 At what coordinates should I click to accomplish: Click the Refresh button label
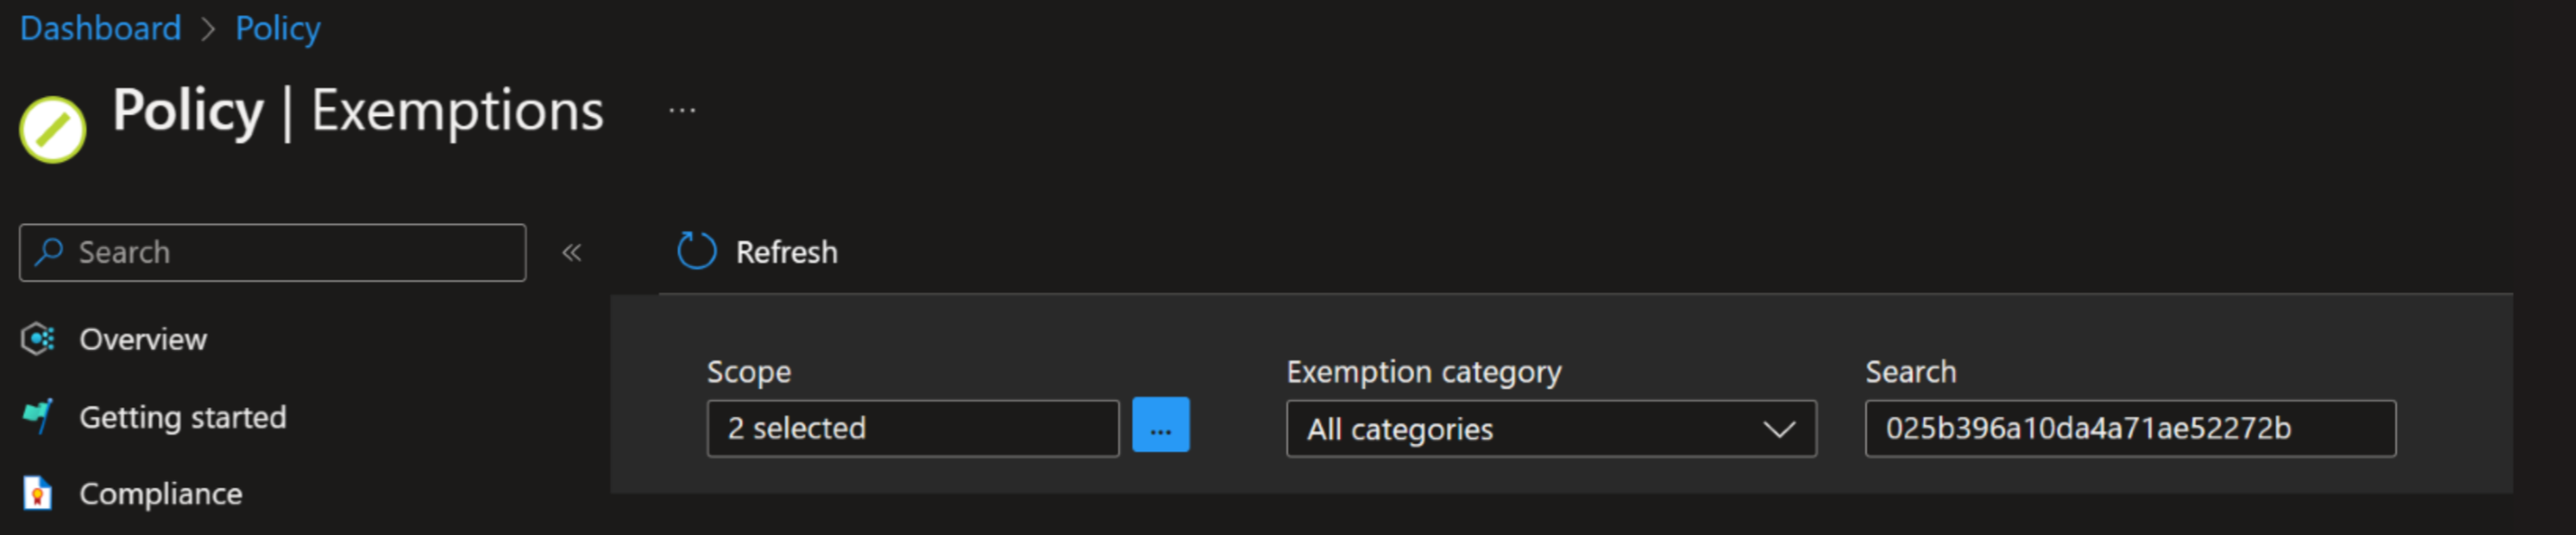(786, 252)
